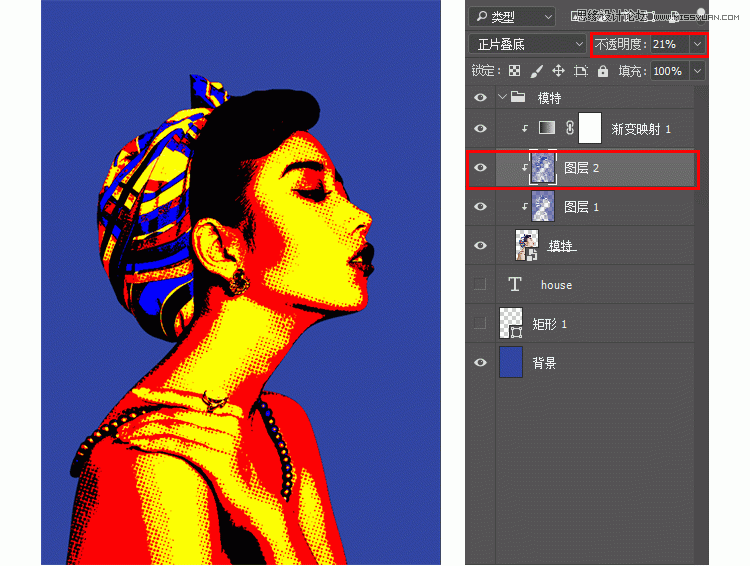750x566 pixels.
Task: Click the 图层 2 layer thumbnail
Action: pyautogui.click(x=543, y=167)
